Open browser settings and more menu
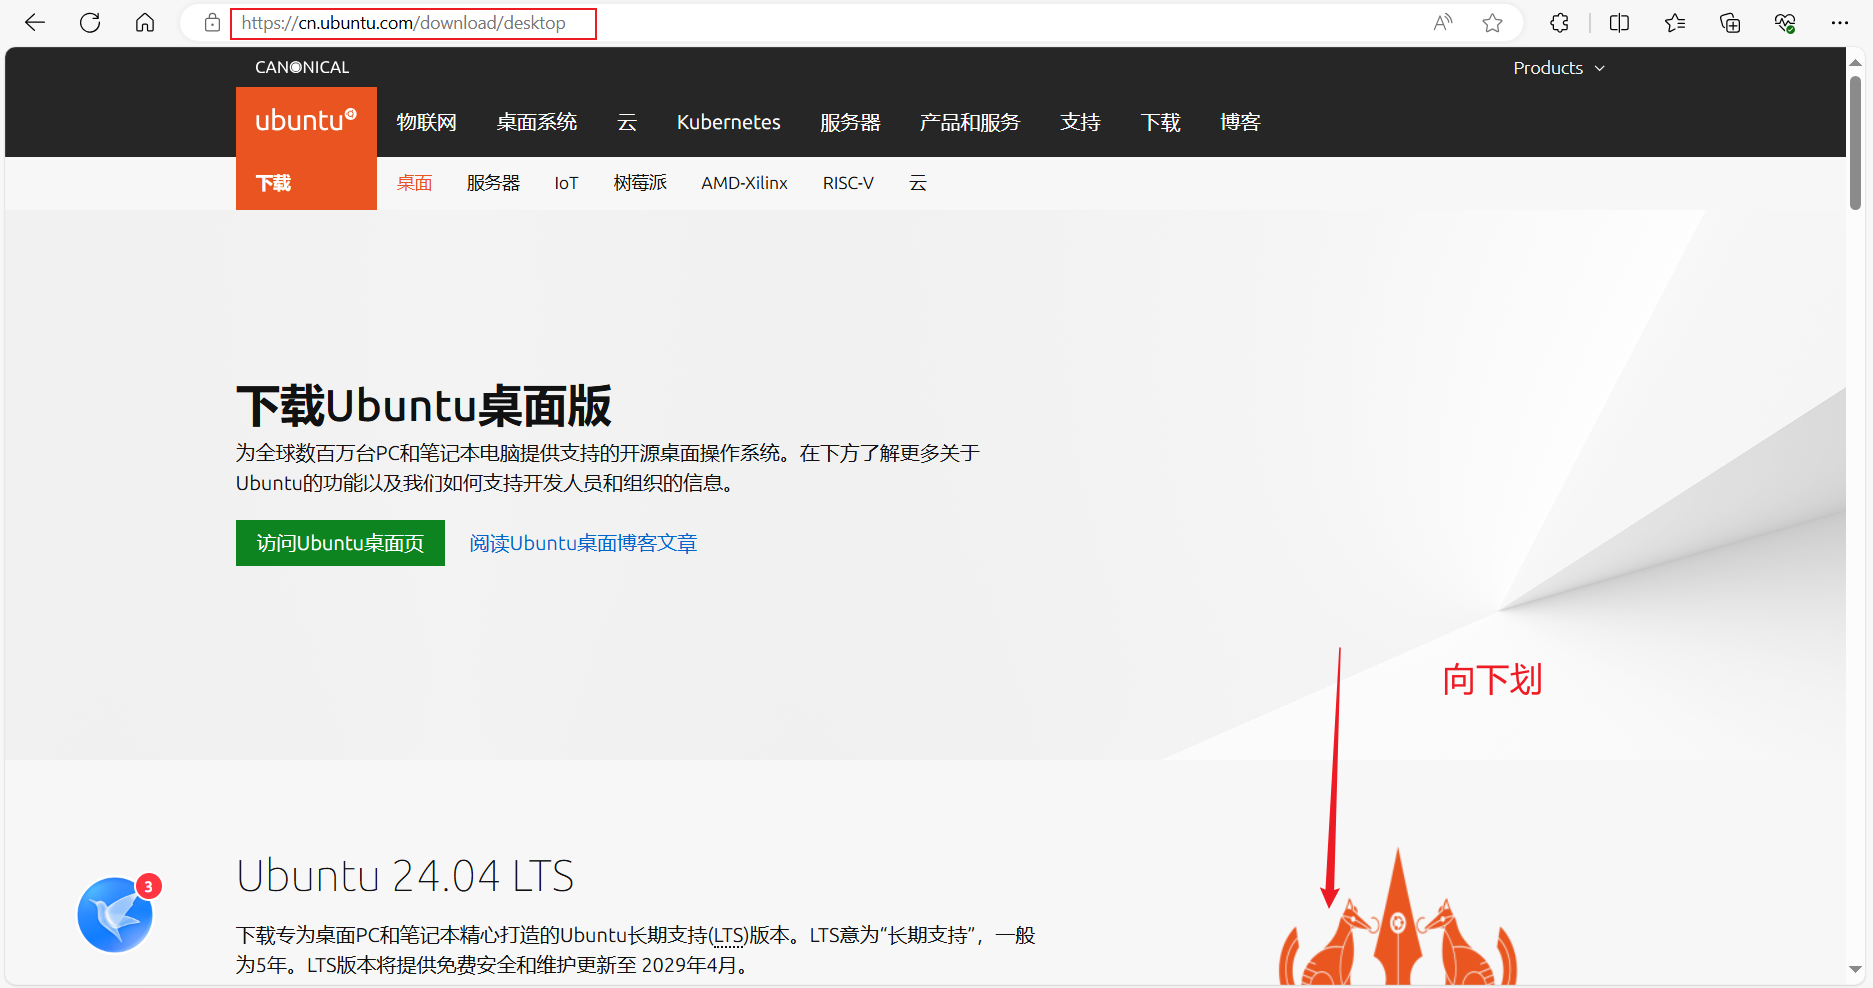The image size is (1873, 988). pos(1839,23)
